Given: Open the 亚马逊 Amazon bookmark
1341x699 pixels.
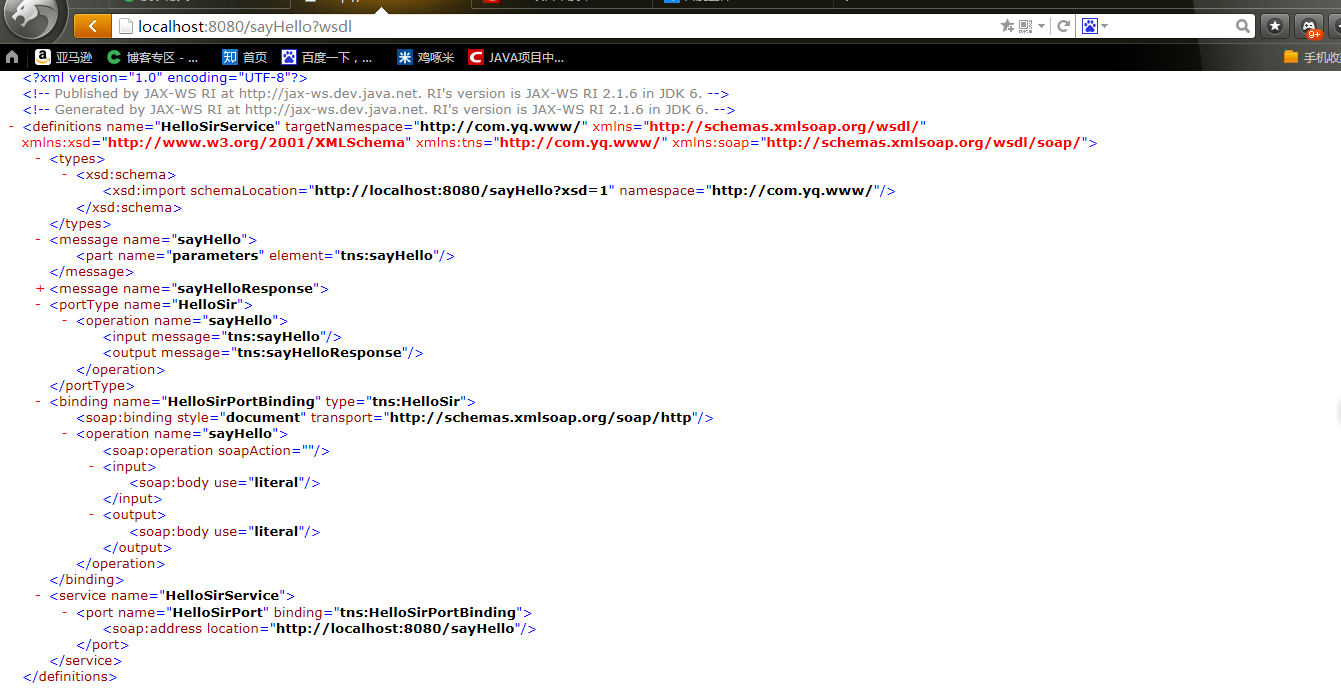Looking at the screenshot, I should point(63,57).
